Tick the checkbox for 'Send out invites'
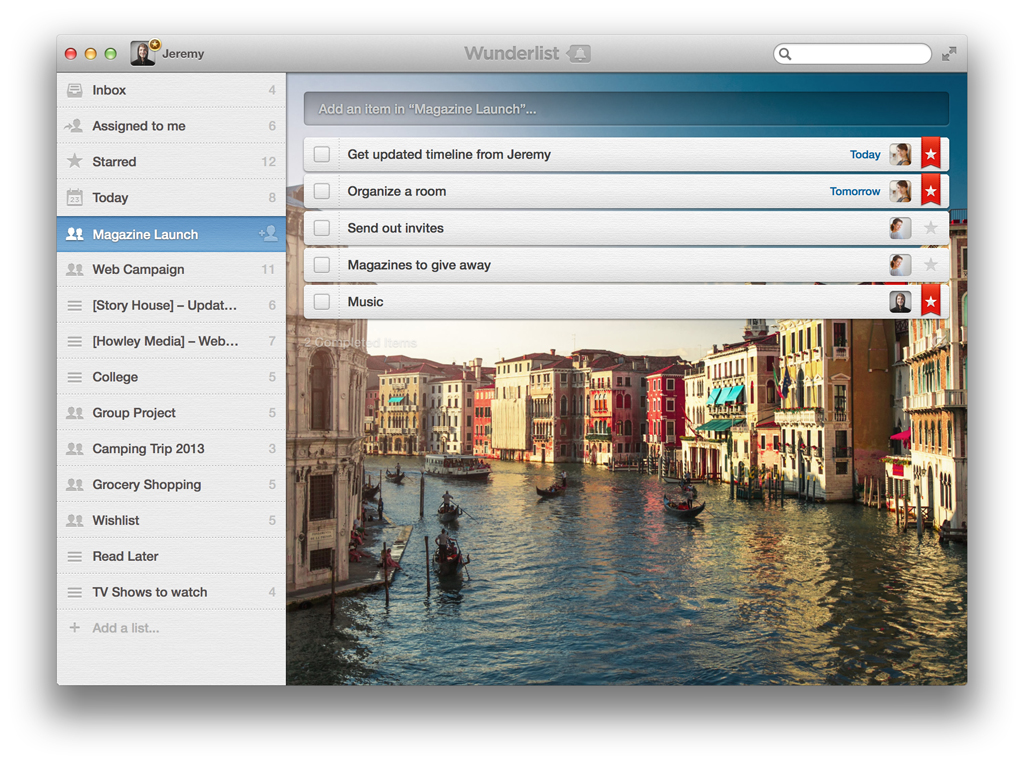 click(322, 227)
